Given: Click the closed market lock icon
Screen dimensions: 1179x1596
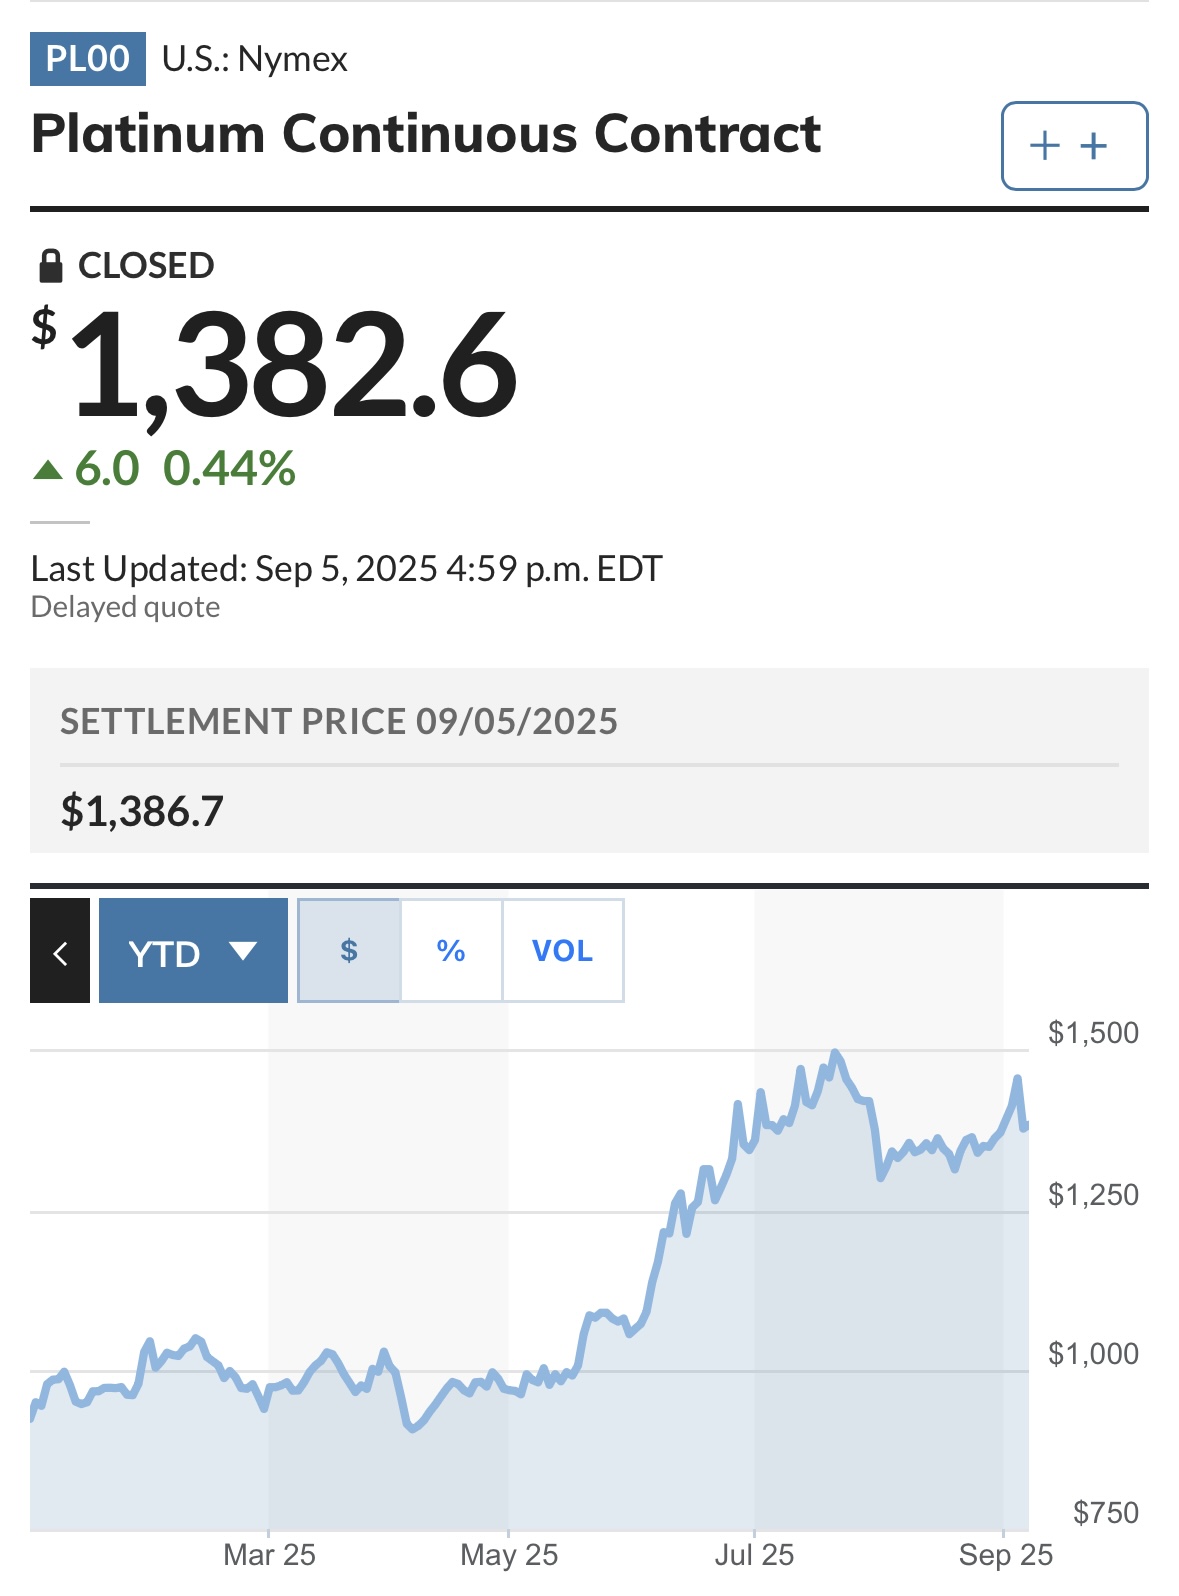Looking at the screenshot, I should 50,266.
